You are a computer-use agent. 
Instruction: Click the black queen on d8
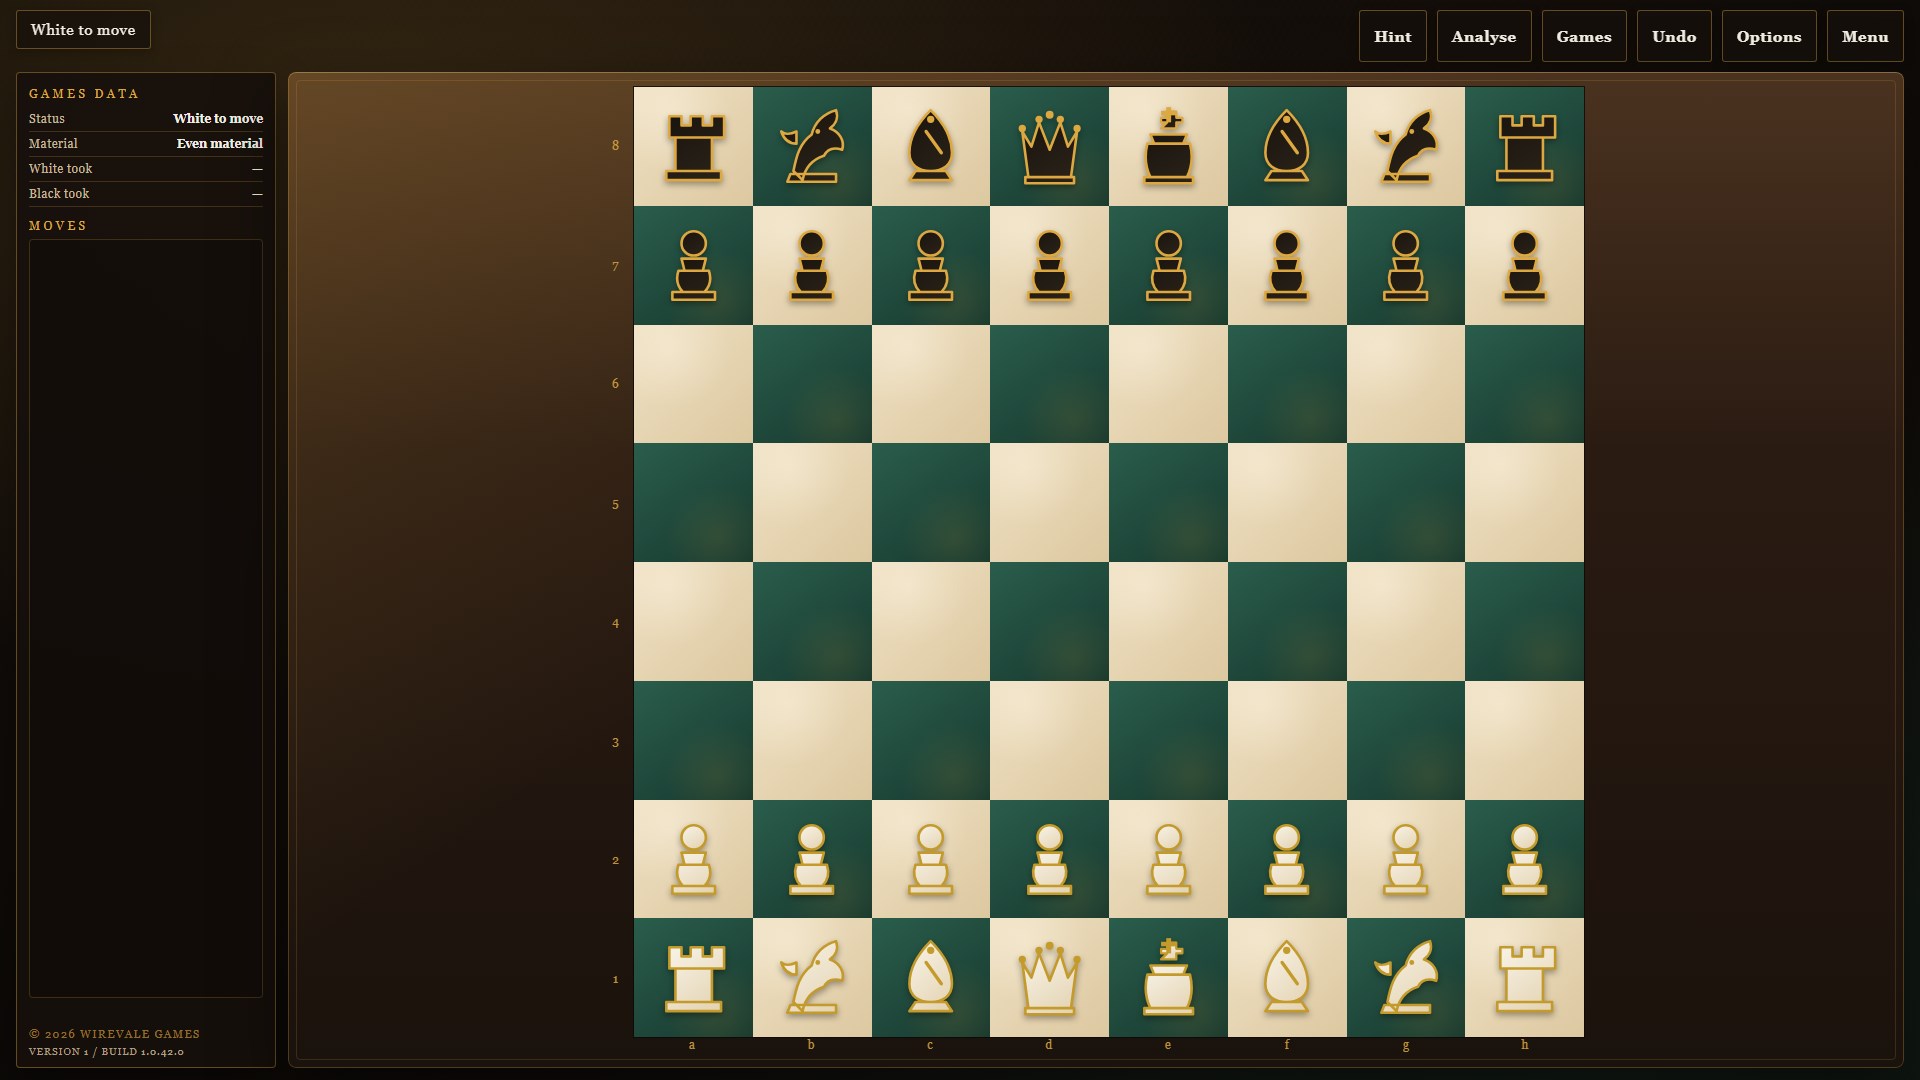(x=1049, y=146)
